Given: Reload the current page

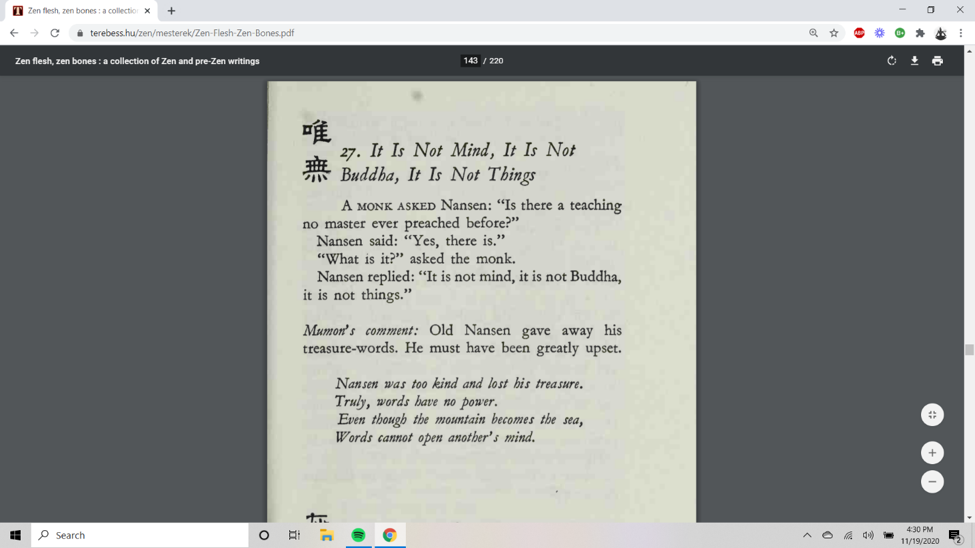Looking at the screenshot, I should pos(55,33).
